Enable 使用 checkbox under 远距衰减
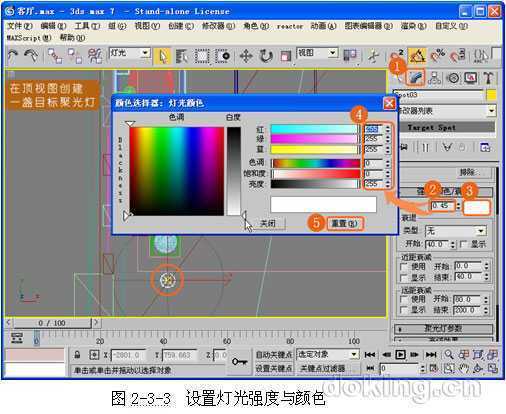This screenshot has height=414, width=506. coord(404,299)
